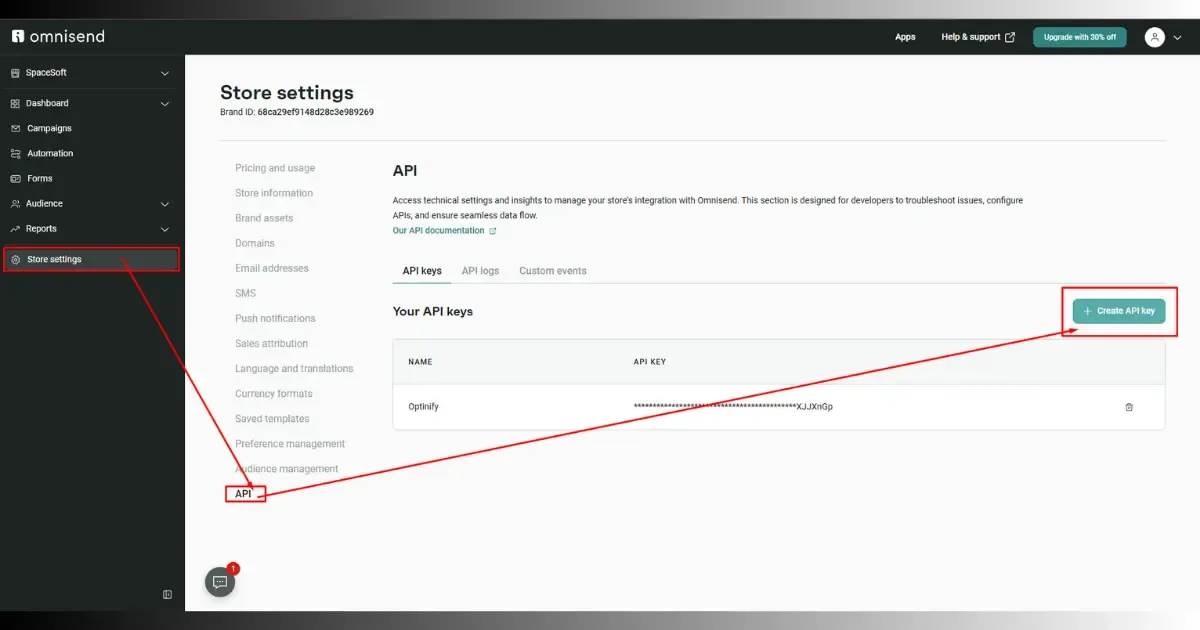1200x630 pixels.
Task: Select Store settings in the sidebar
Action: click(92, 259)
